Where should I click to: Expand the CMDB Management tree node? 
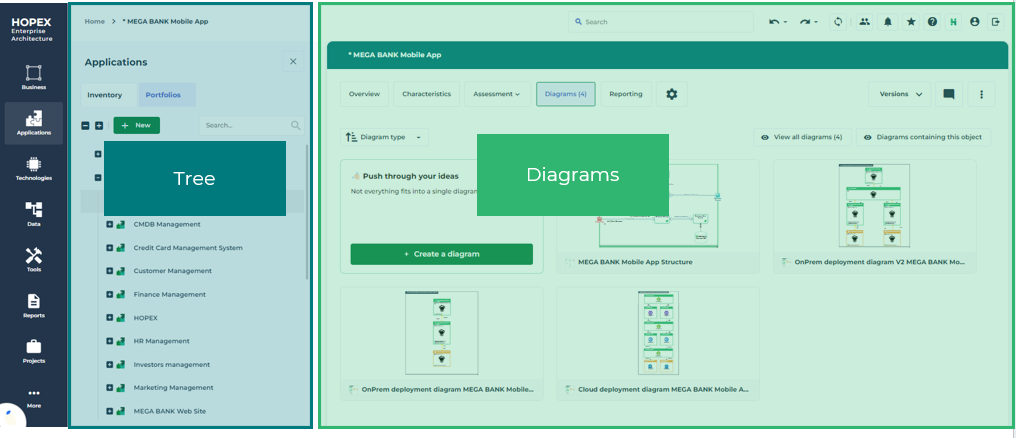tap(109, 224)
